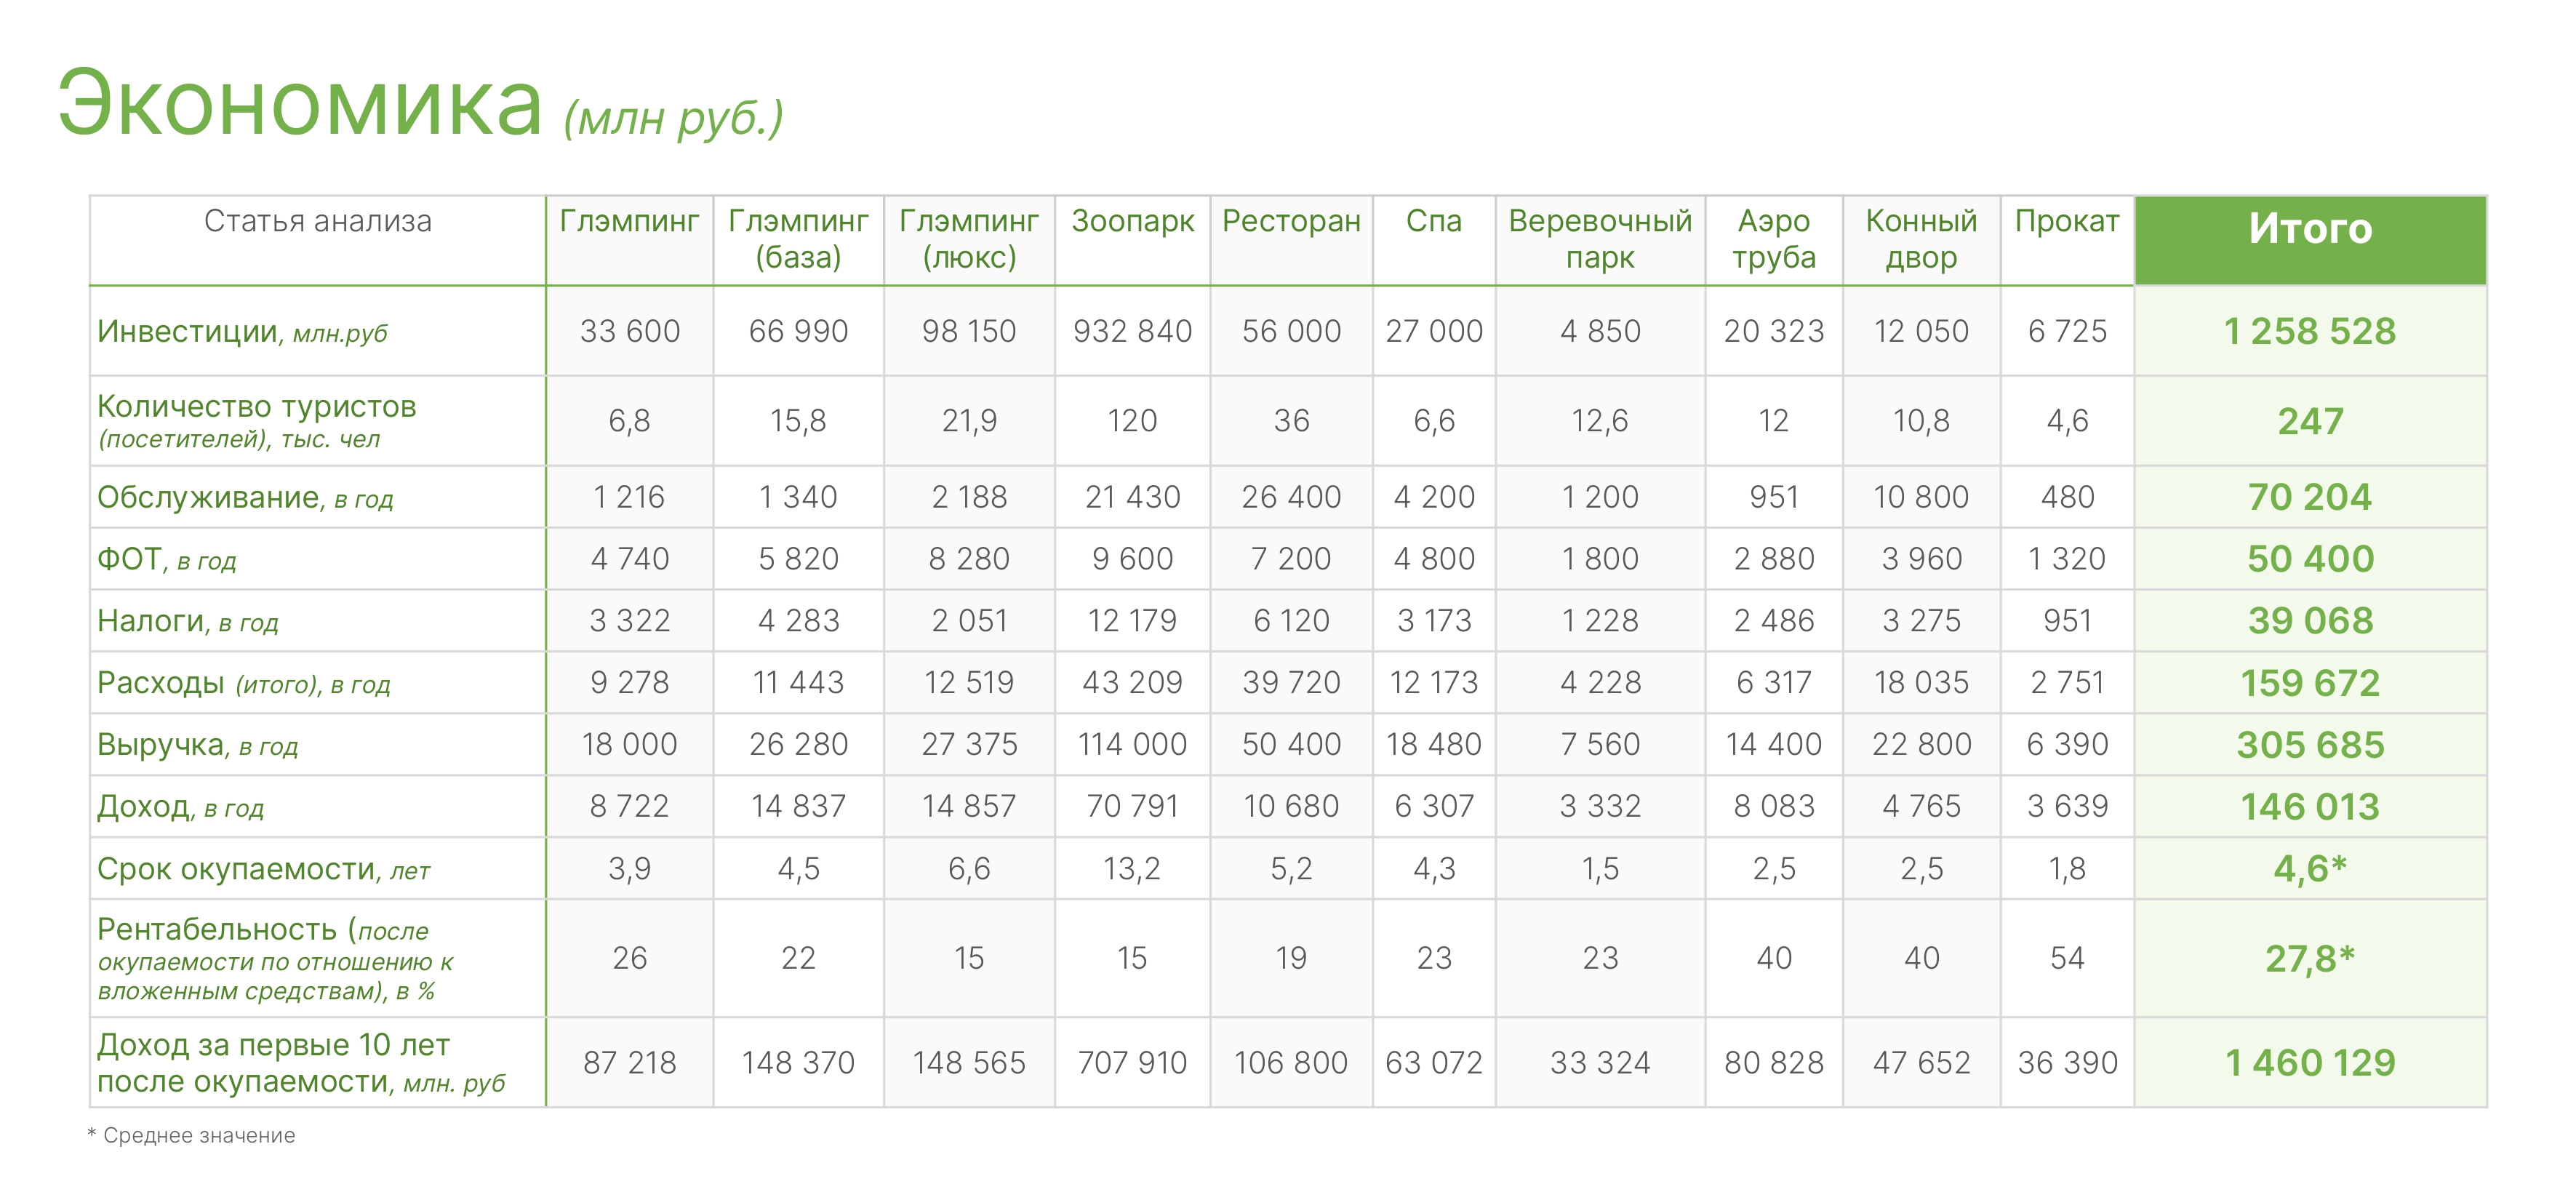Click zoo revenue value 114 000
The width and height of the screenshot is (2576, 1200).
point(1132,745)
